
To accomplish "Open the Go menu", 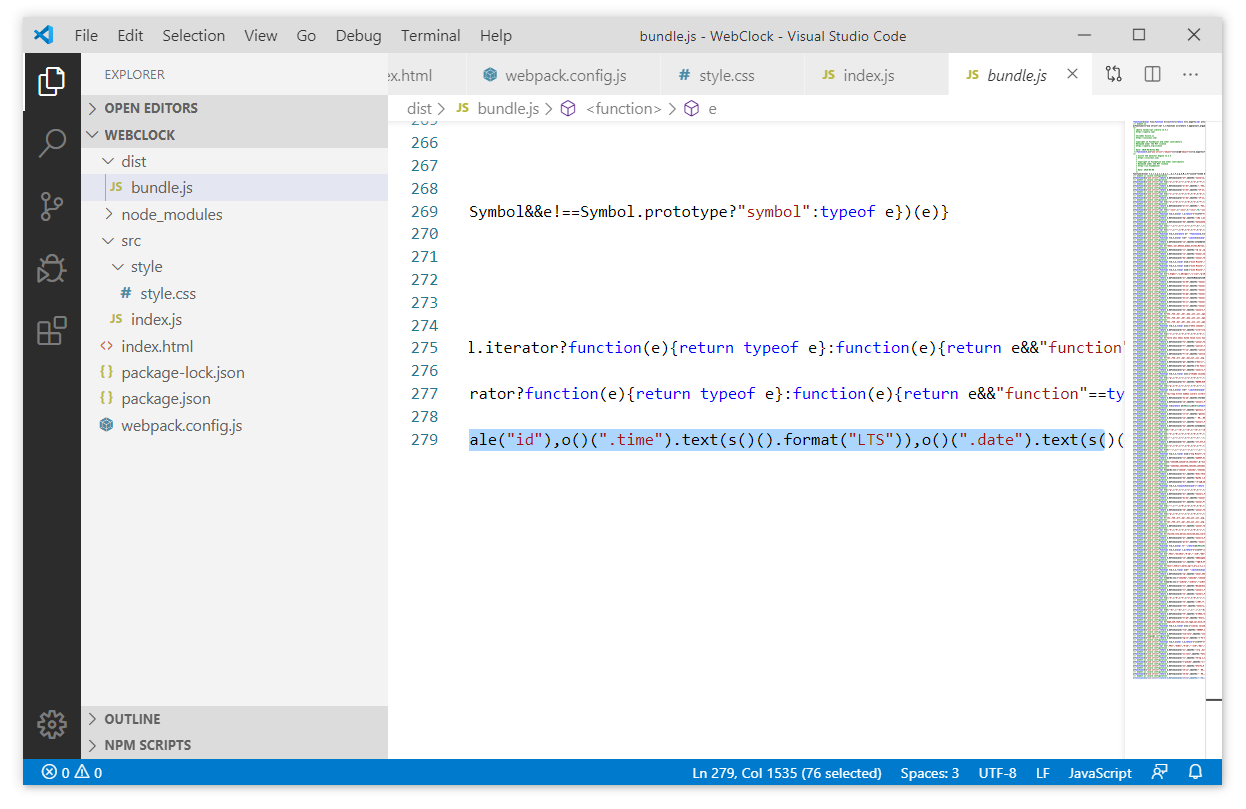I will pyautogui.click(x=306, y=35).
